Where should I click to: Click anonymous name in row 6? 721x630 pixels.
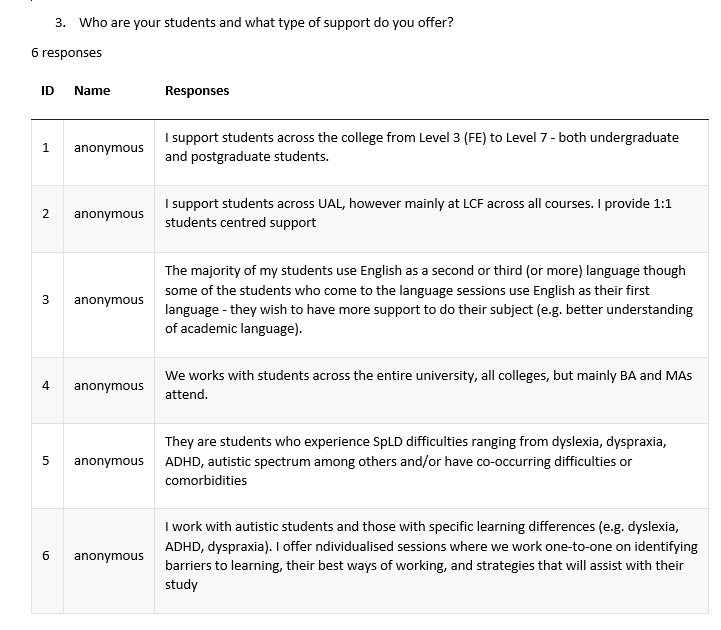coord(109,556)
